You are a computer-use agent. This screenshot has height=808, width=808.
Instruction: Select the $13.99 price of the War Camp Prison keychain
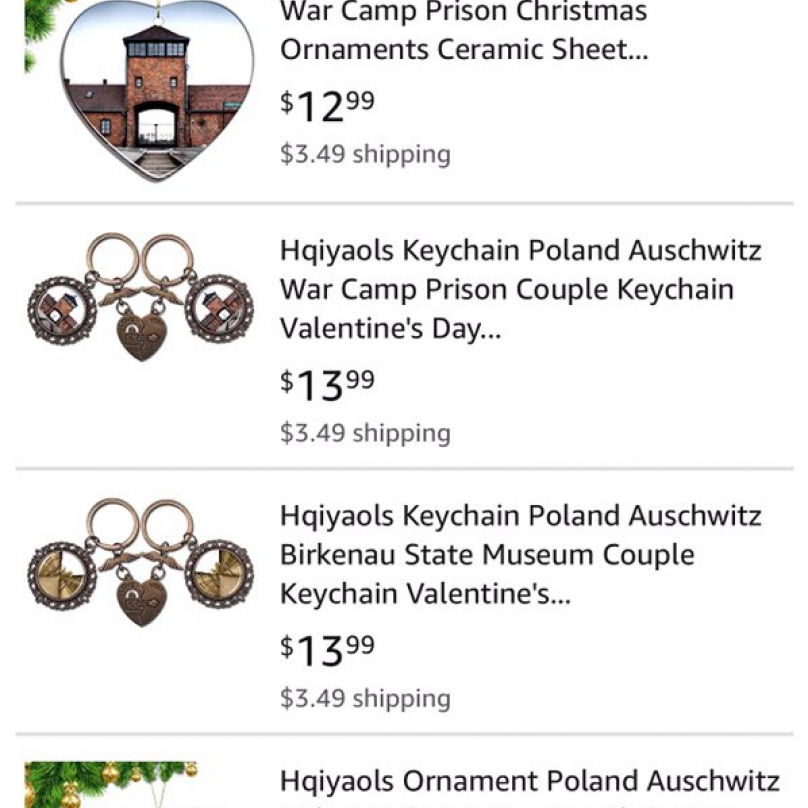pos(327,385)
